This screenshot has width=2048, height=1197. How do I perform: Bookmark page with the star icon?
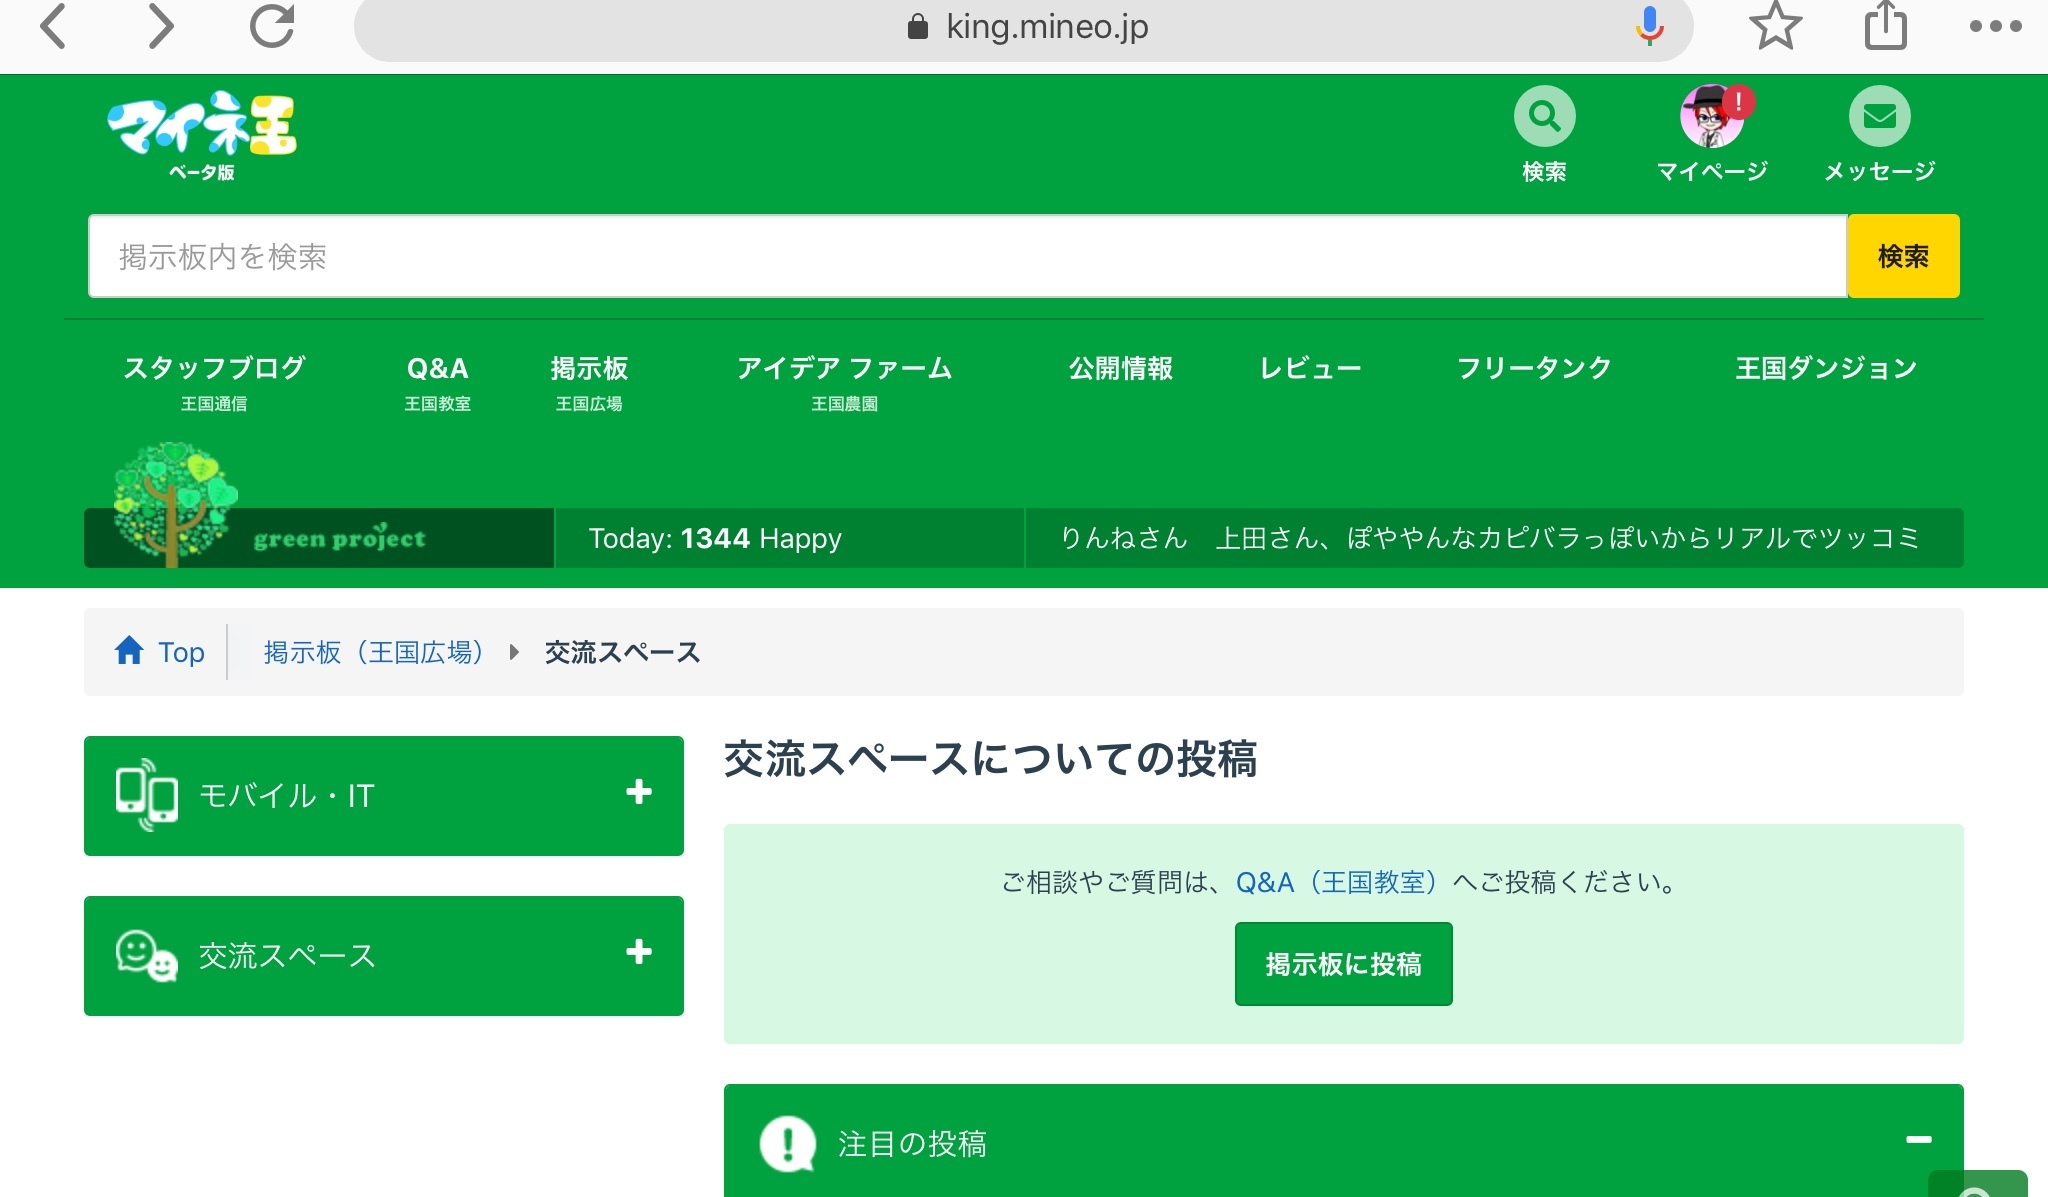point(1775,27)
